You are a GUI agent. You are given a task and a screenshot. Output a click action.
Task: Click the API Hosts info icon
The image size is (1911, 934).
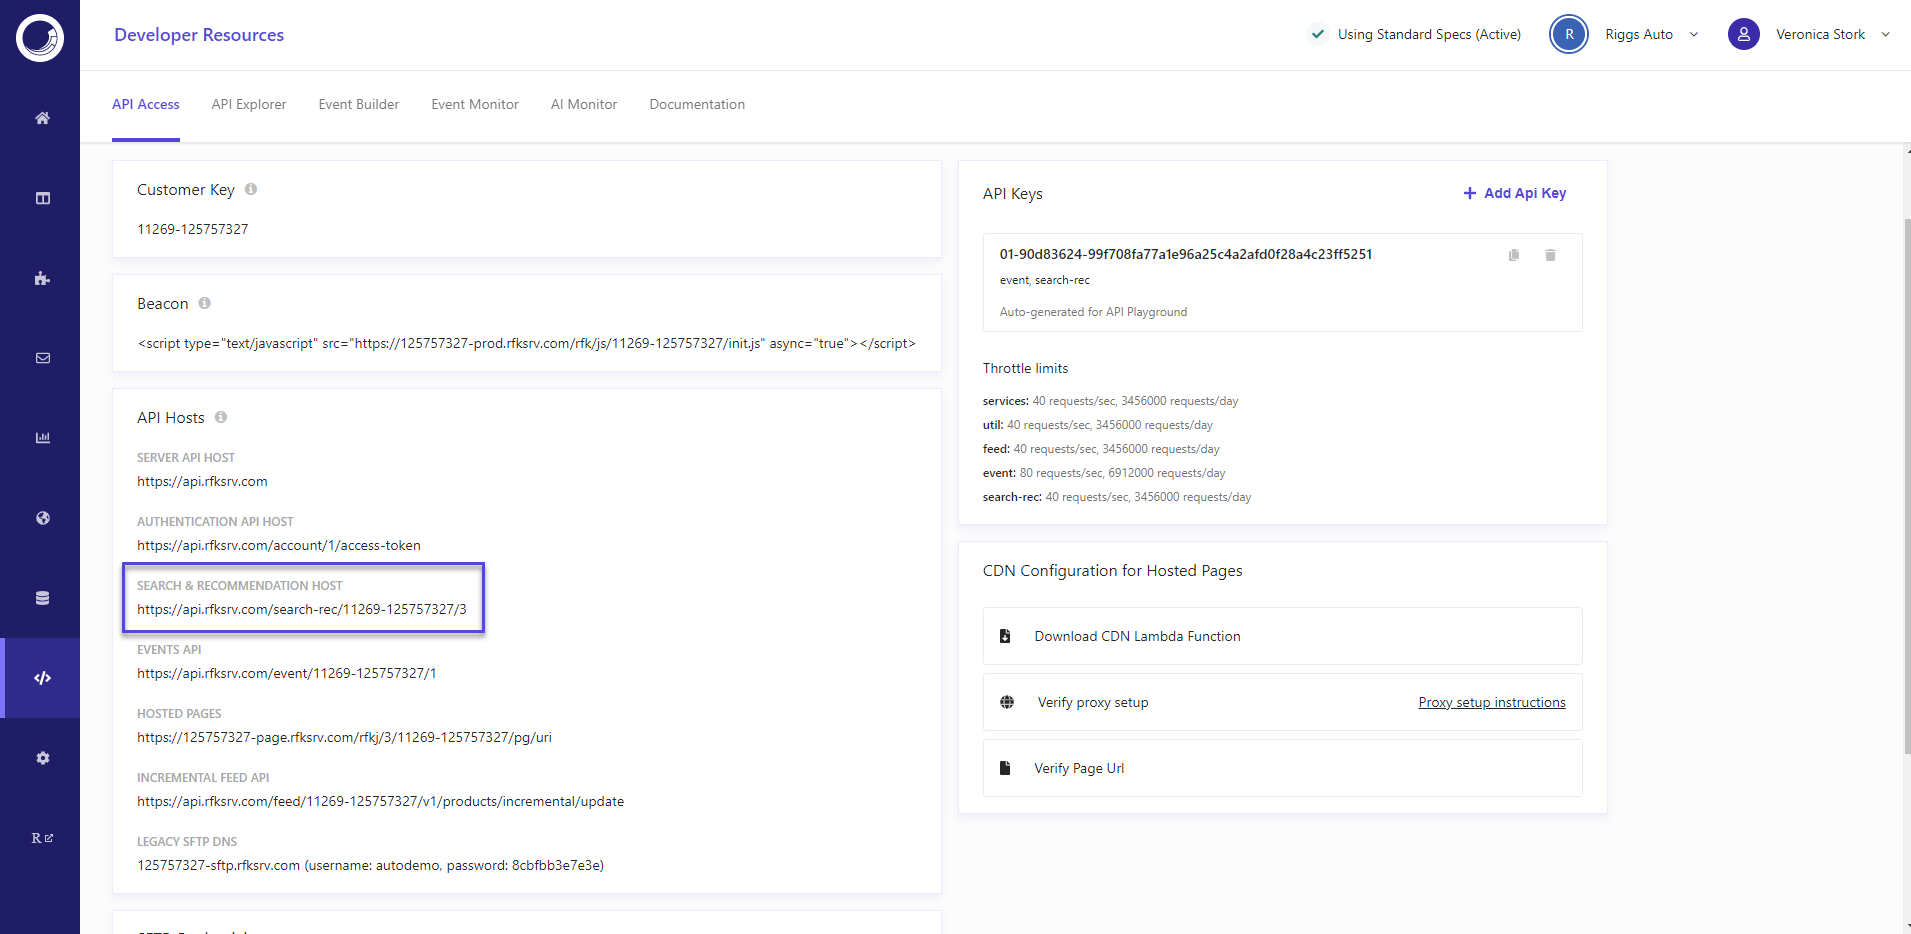[x=221, y=417]
